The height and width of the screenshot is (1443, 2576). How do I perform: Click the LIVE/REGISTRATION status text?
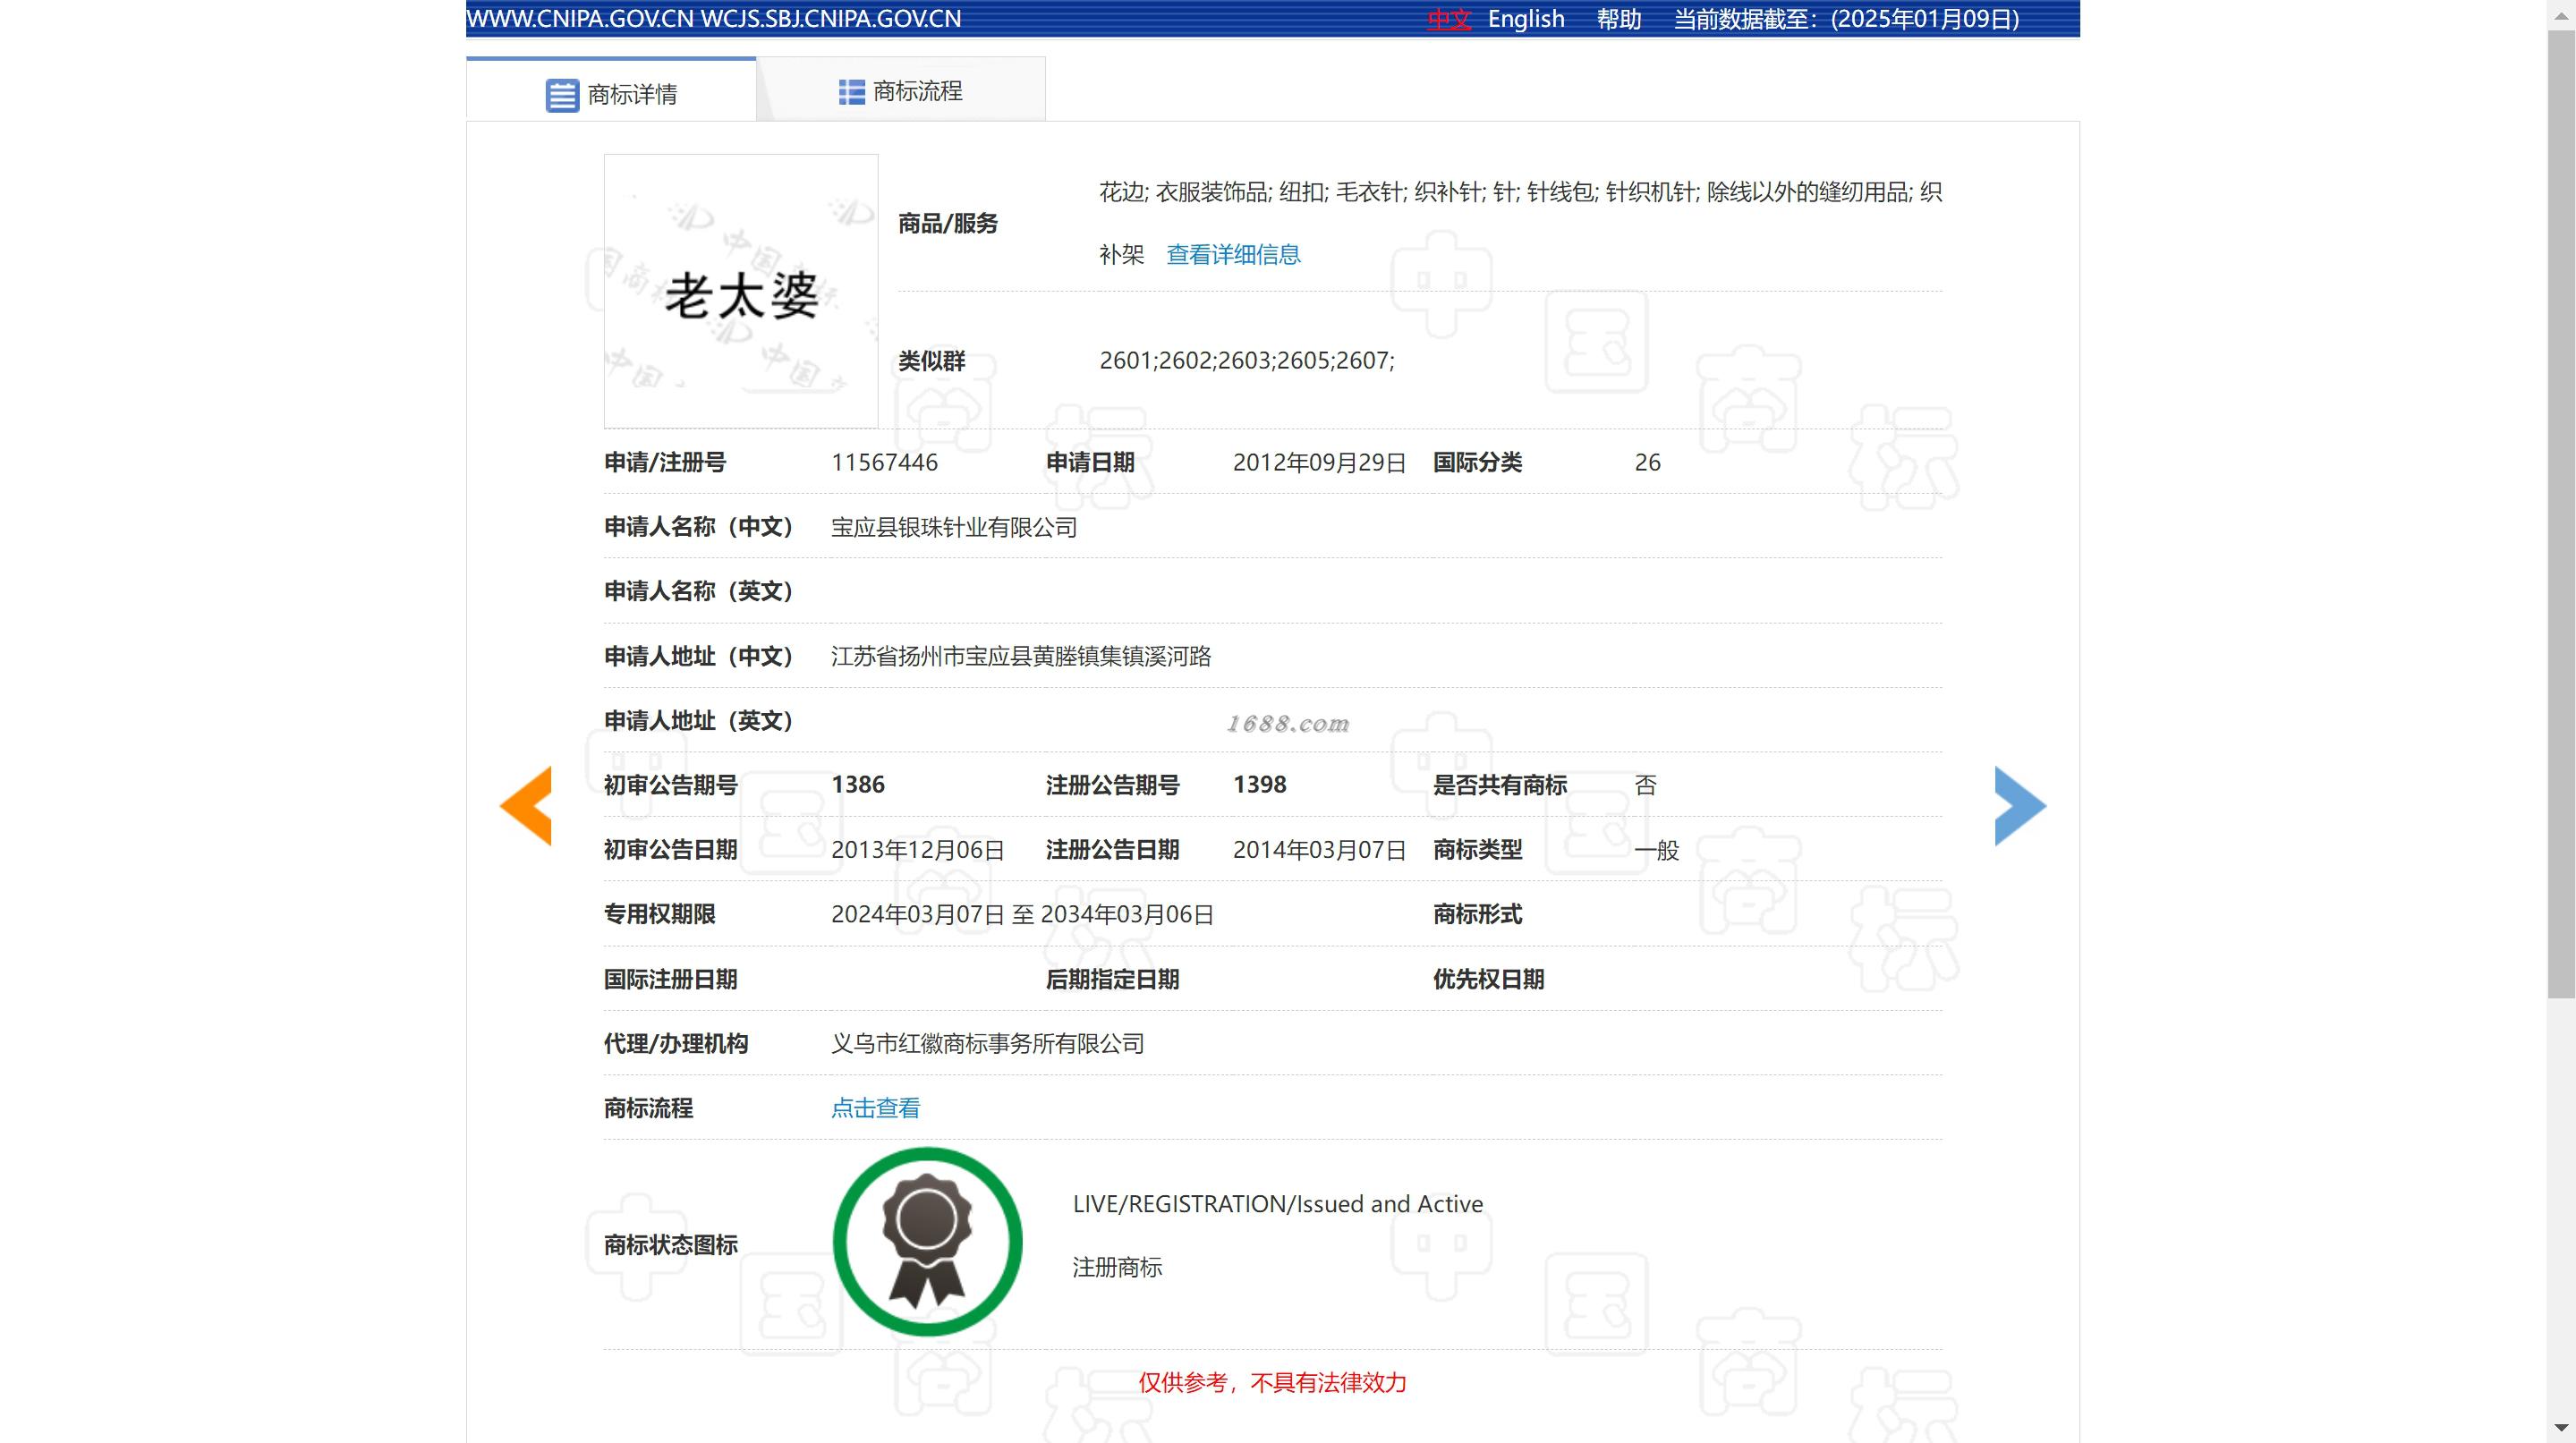pyautogui.click(x=1277, y=1204)
